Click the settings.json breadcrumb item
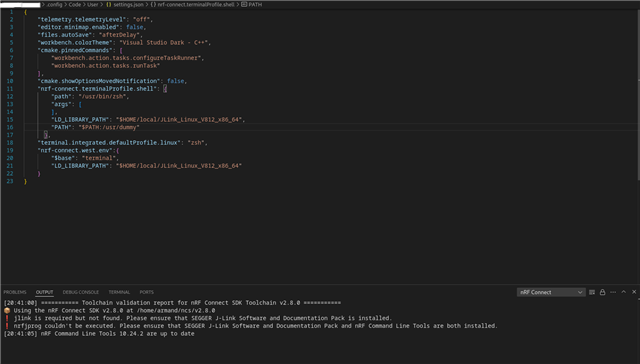Image resolution: width=640 pixels, height=364 pixels. pos(125,4)
